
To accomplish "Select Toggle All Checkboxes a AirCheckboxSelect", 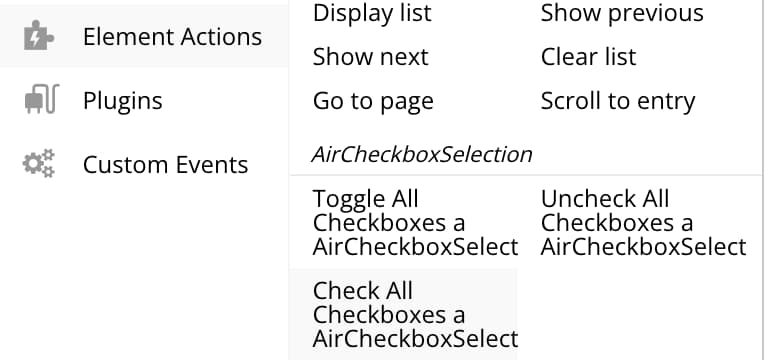I will pyautogui.click(x=415, y=223).
